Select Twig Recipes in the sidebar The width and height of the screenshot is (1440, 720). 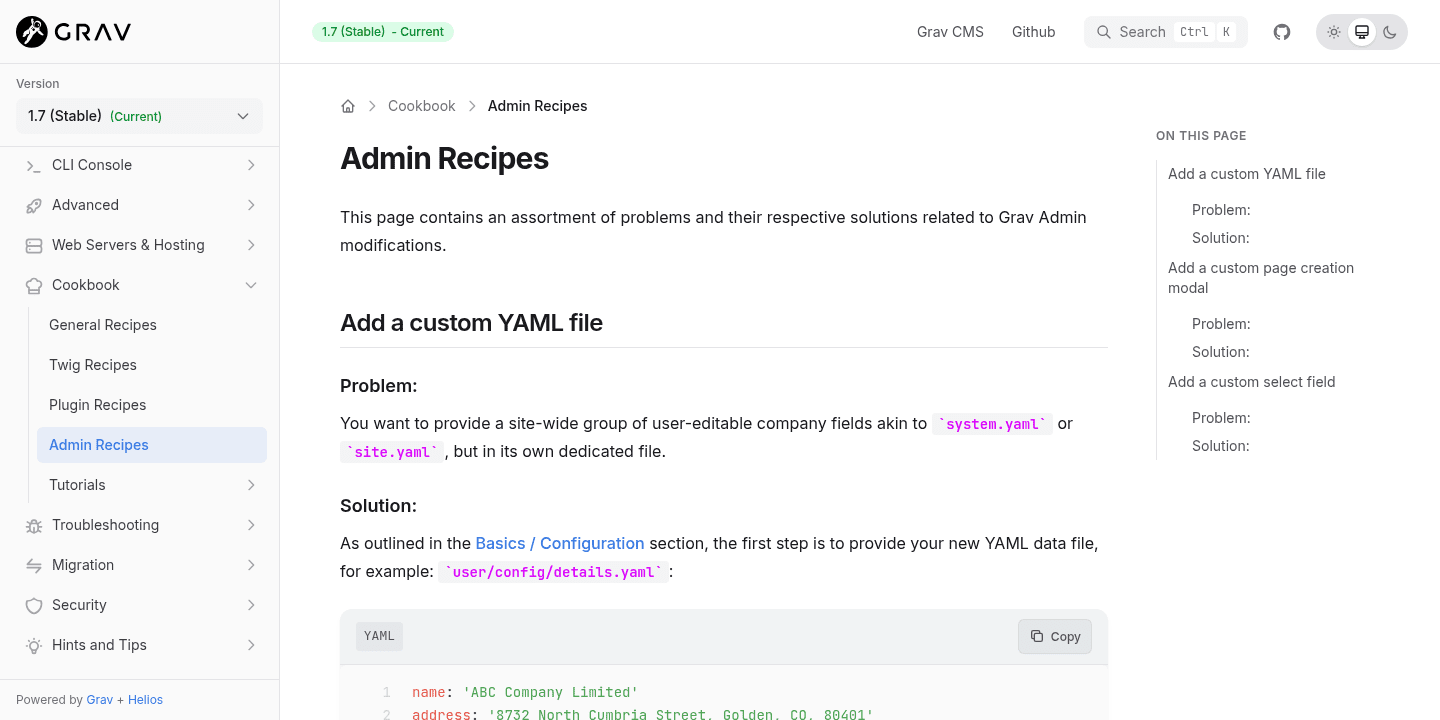click(92, 365)
